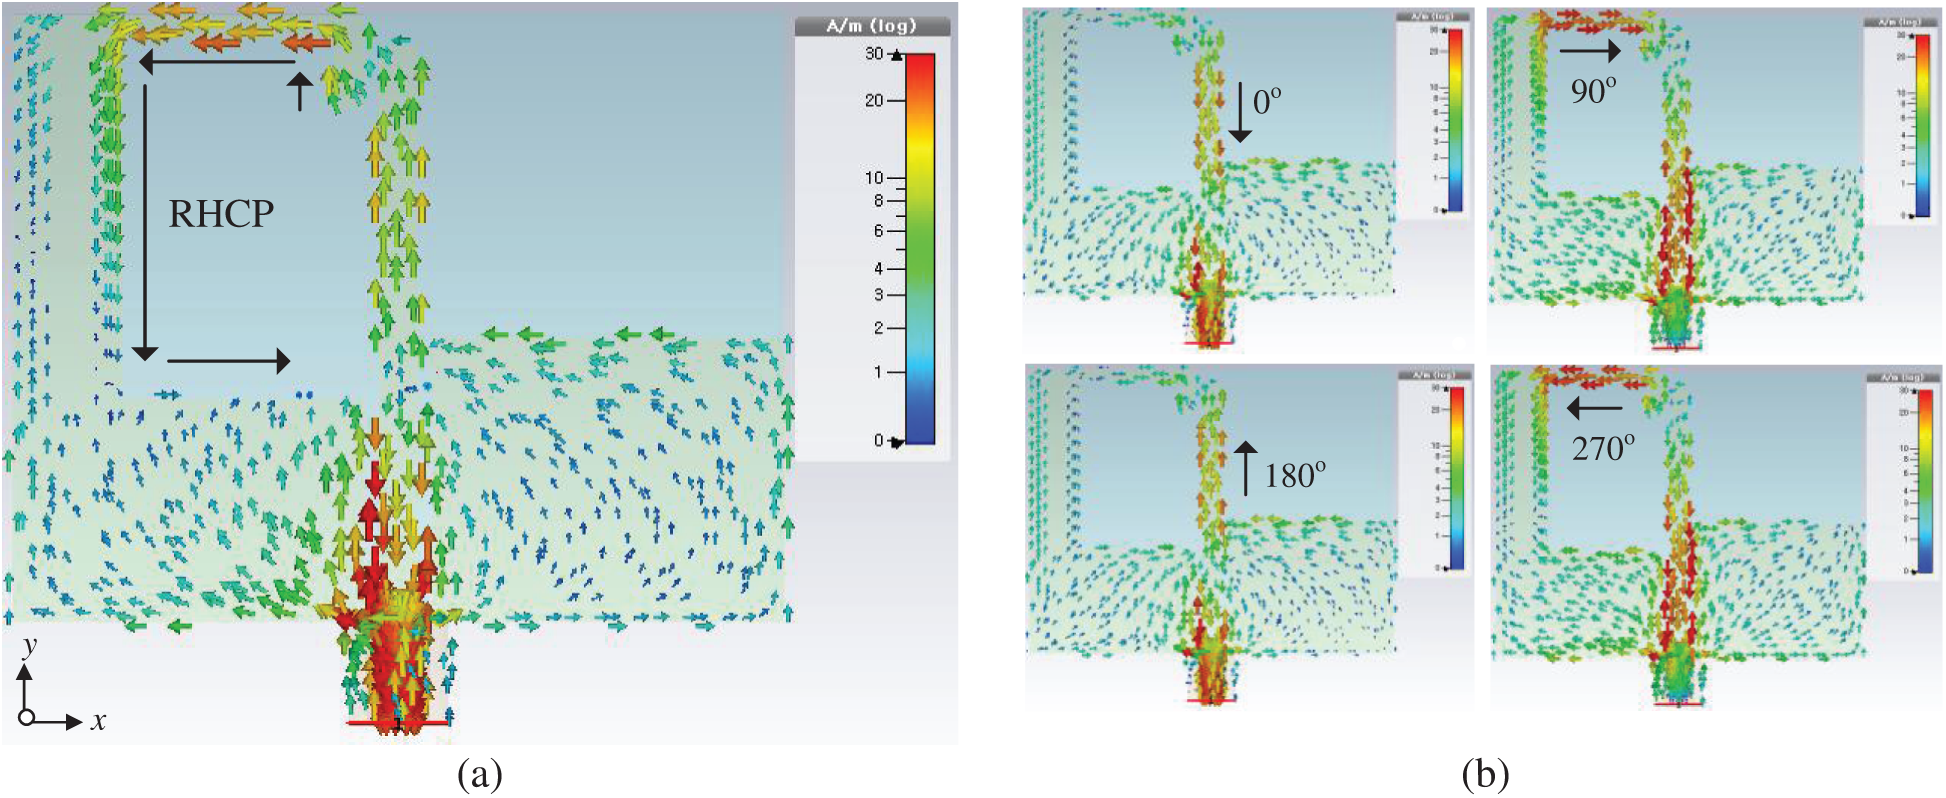Click the (a) subfigure caption label

(480, 773)
